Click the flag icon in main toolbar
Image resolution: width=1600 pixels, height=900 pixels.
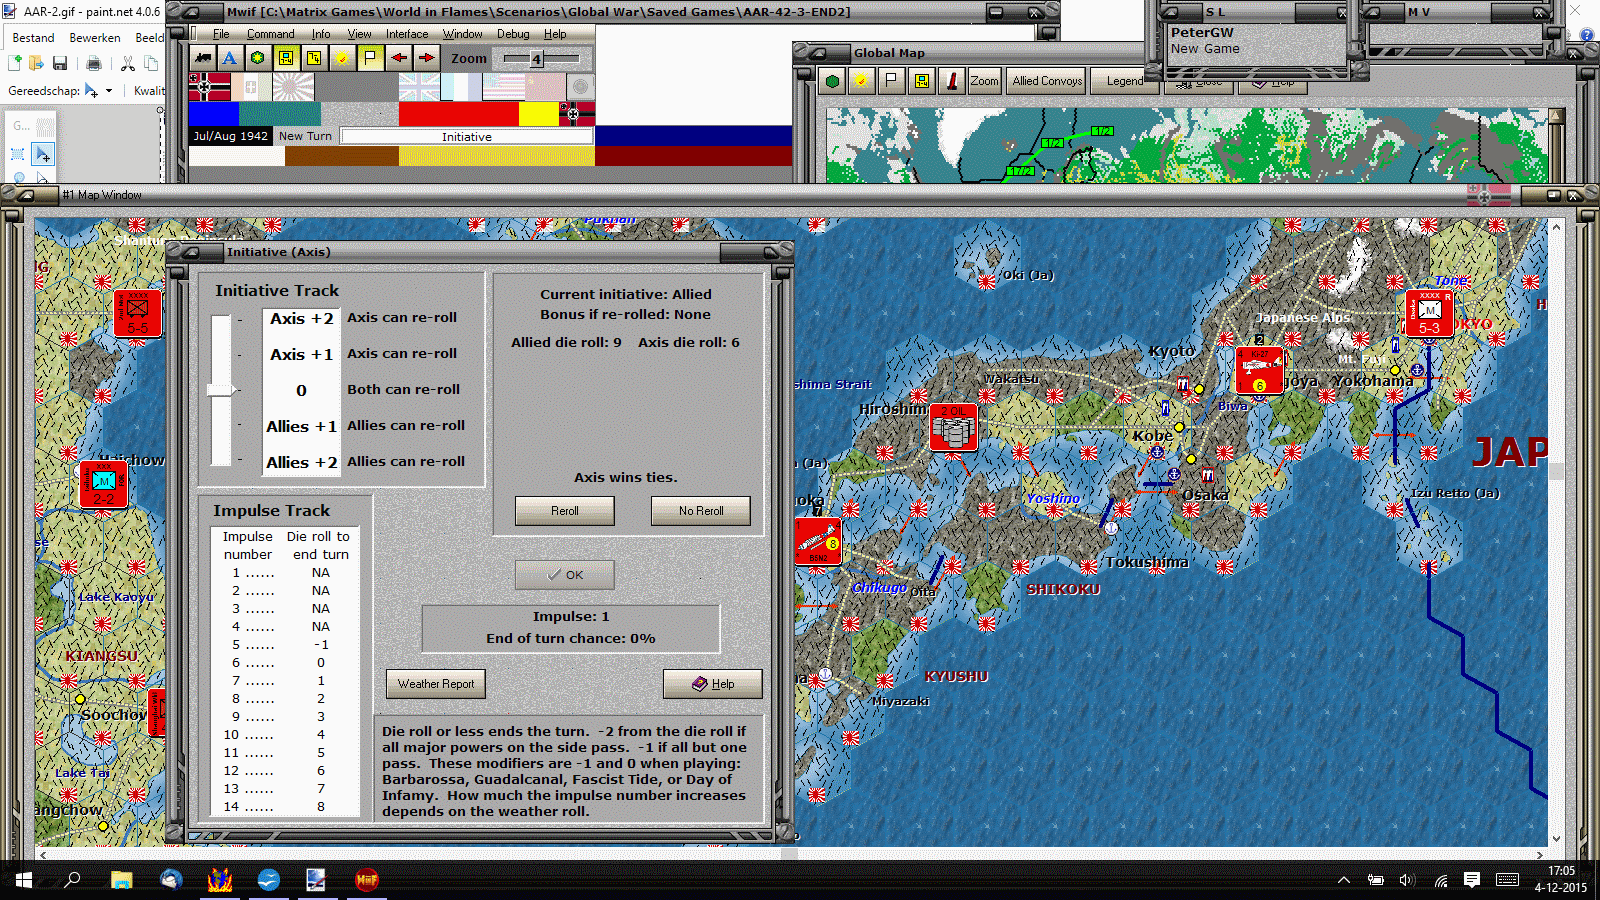(370, 58)
